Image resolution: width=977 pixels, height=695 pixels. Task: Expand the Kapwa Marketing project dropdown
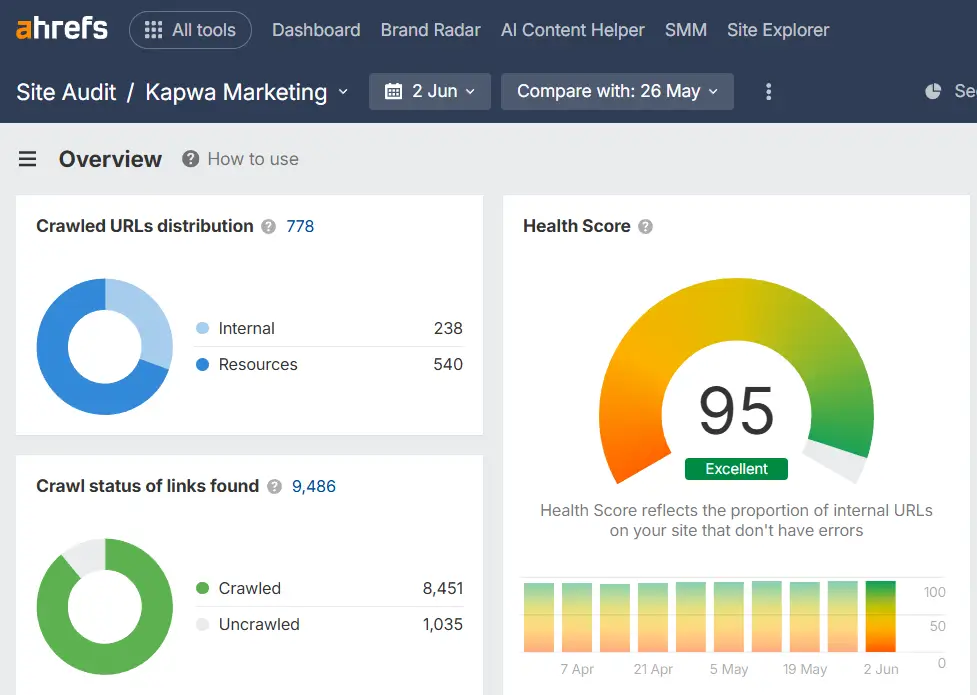(x=246, y=92)
